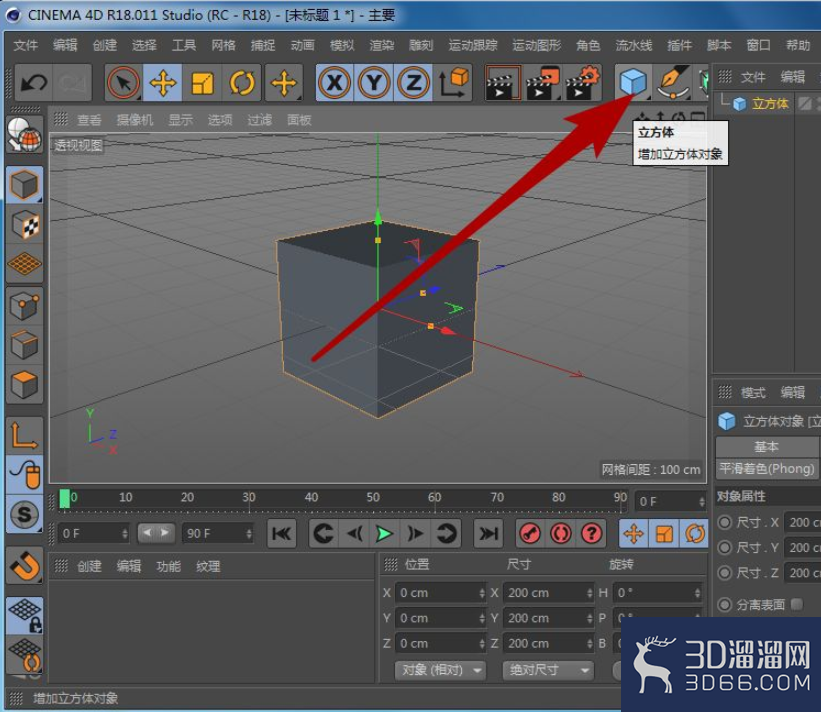Switch to Model mode
This screenshot has width=821, height=712.
coord(24,185)
